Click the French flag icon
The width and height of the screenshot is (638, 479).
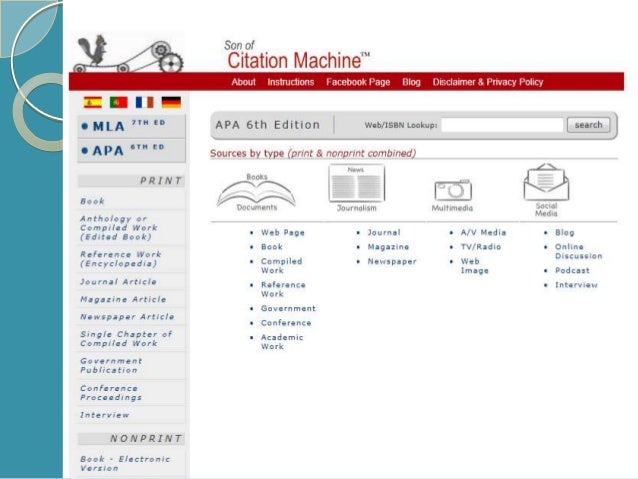144,102
